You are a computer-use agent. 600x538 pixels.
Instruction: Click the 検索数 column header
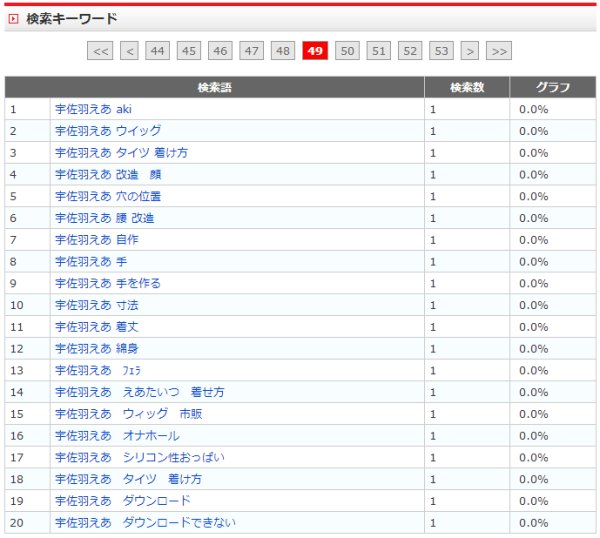pyautogui.click(x=467, y=87)
